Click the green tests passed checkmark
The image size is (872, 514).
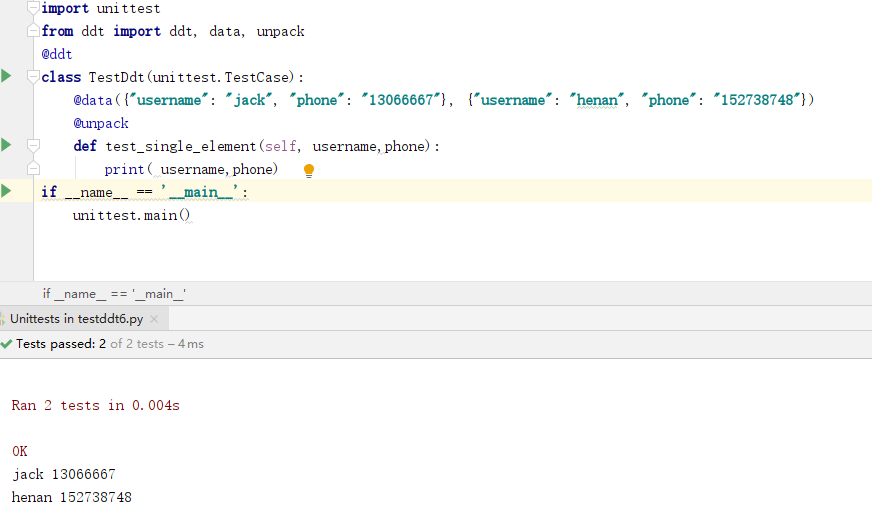pos(8,344)
